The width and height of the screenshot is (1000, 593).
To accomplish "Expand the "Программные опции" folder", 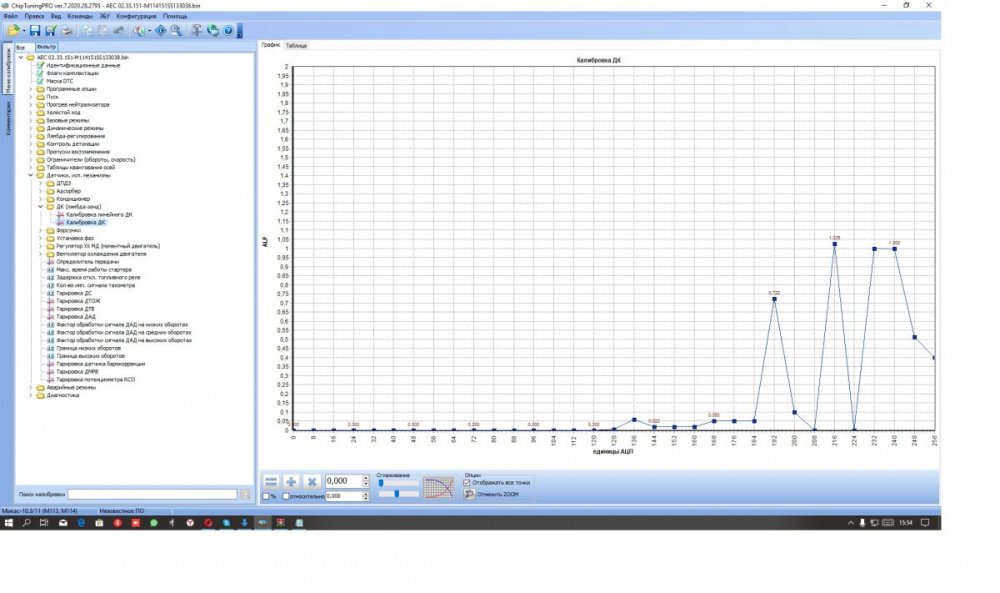I will coord(30,88).
